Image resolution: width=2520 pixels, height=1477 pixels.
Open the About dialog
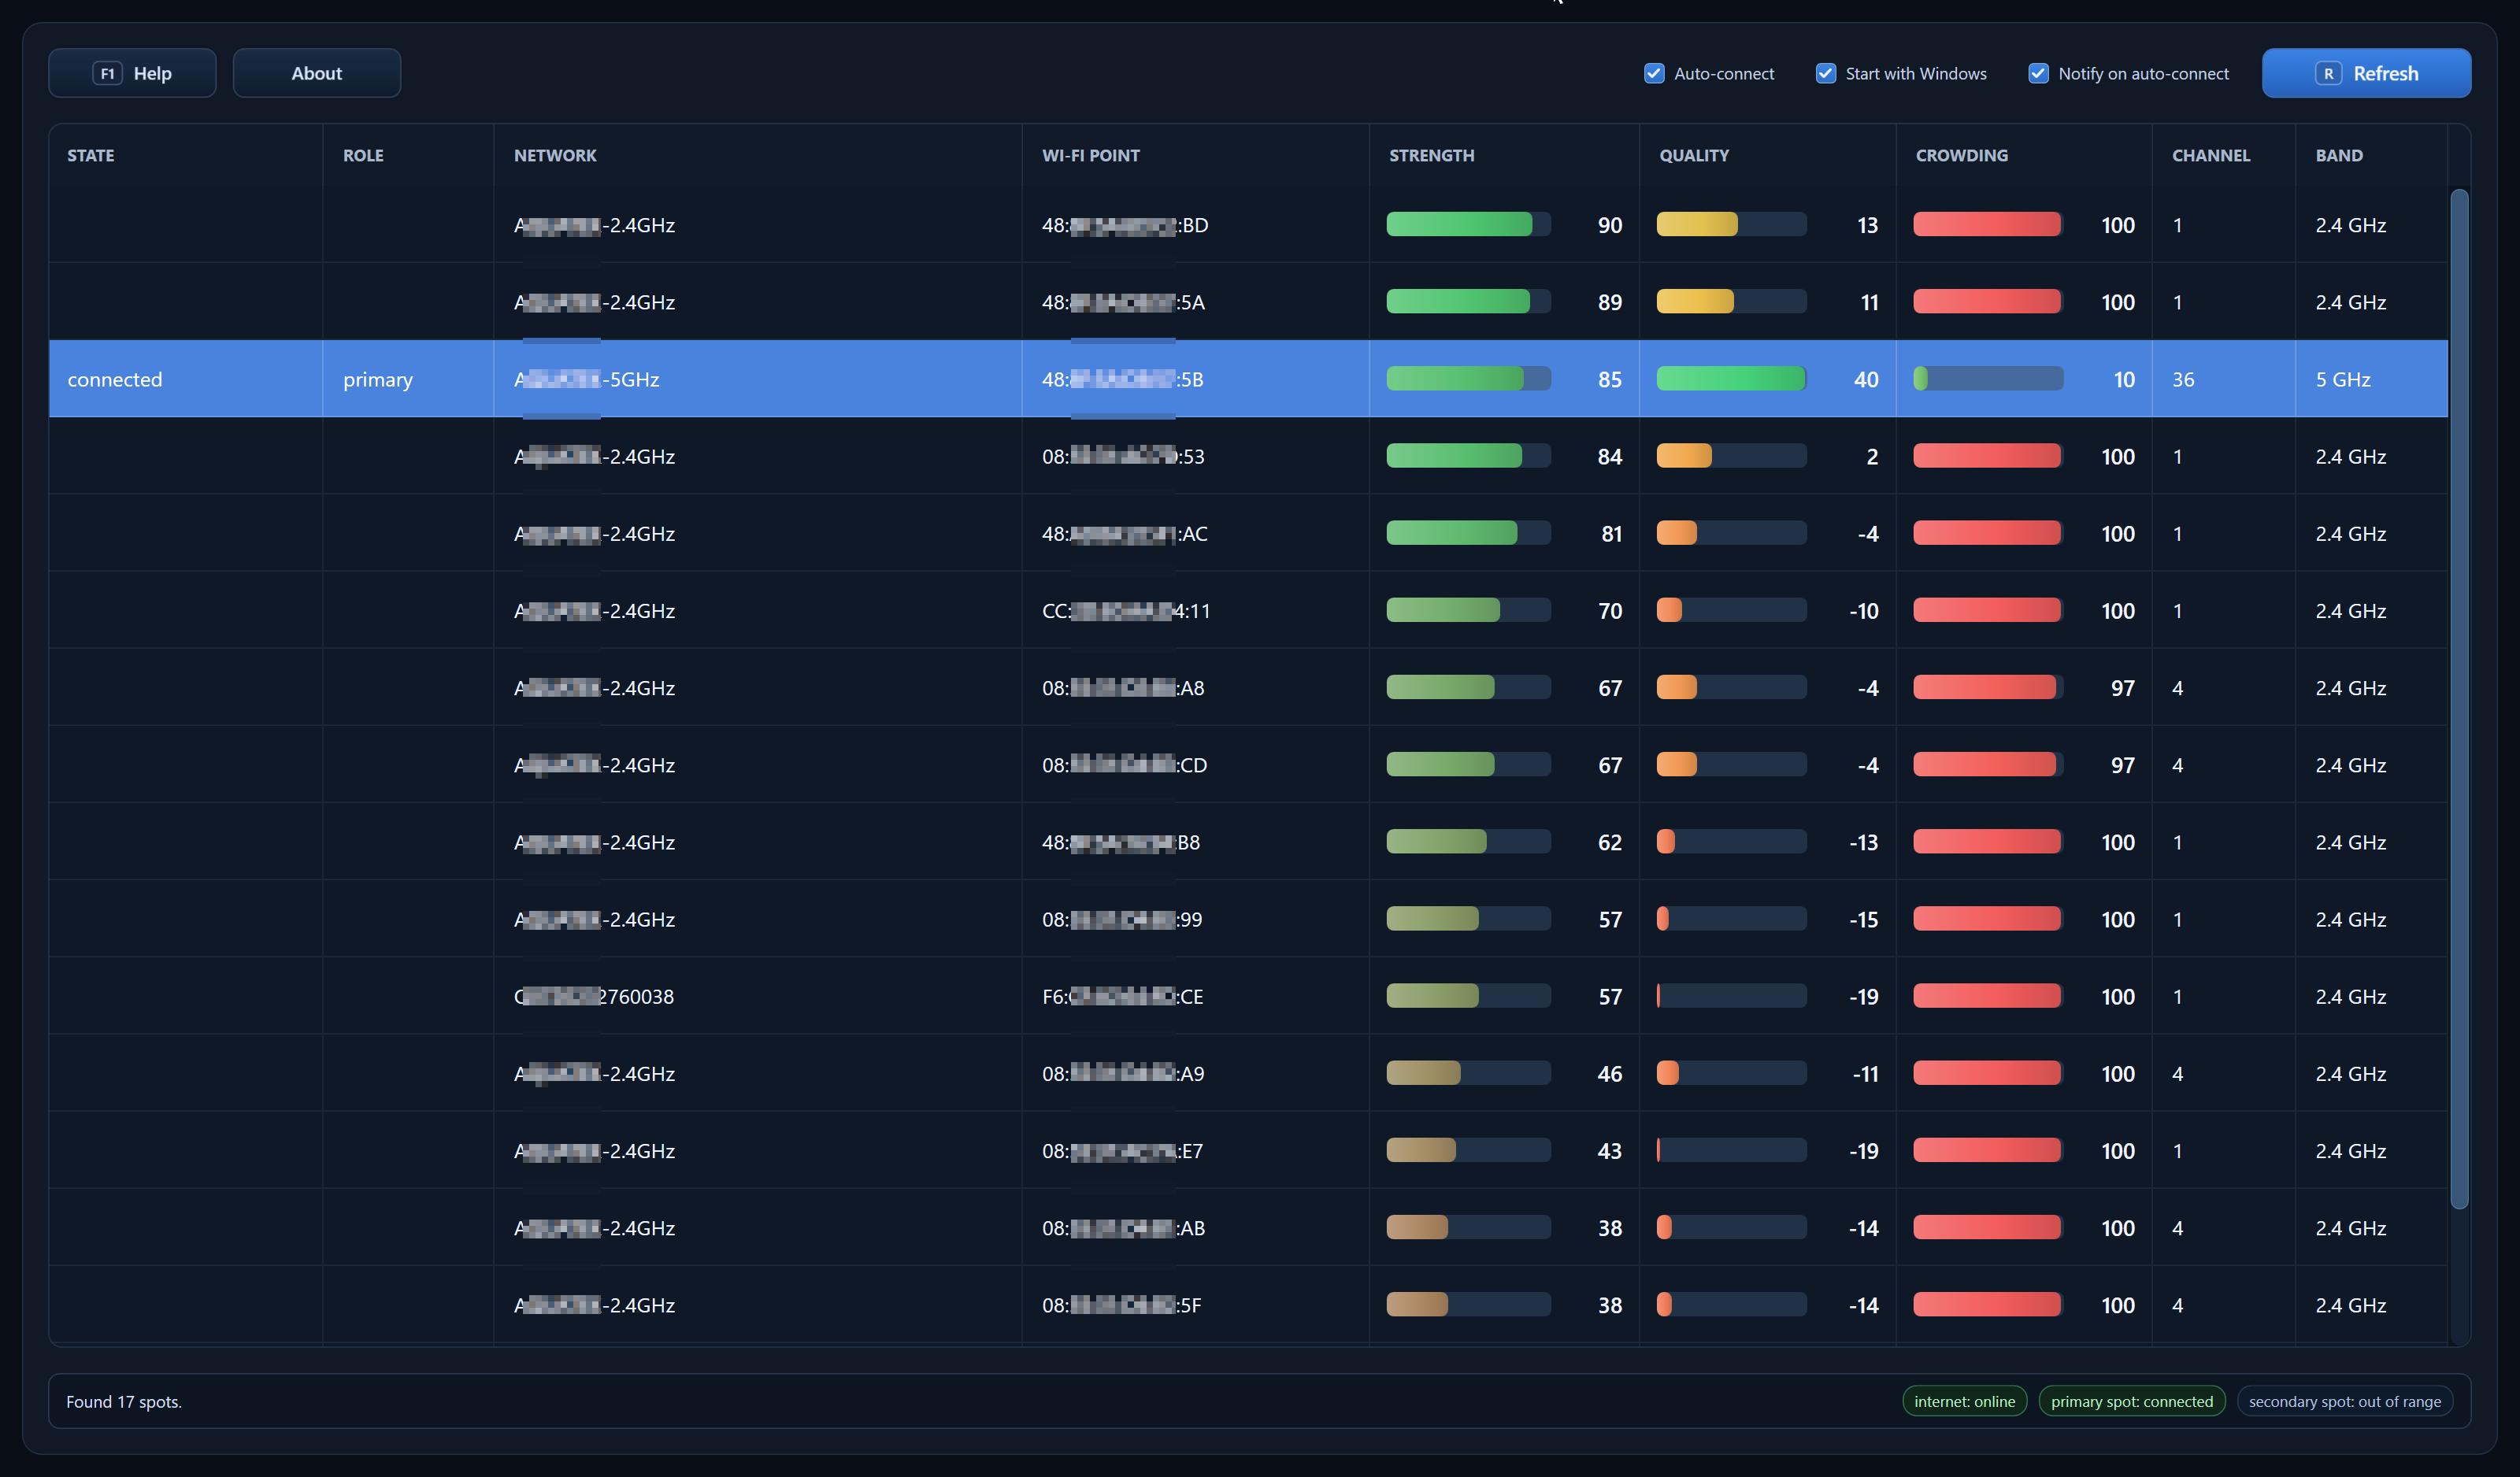tap(316, 73)
